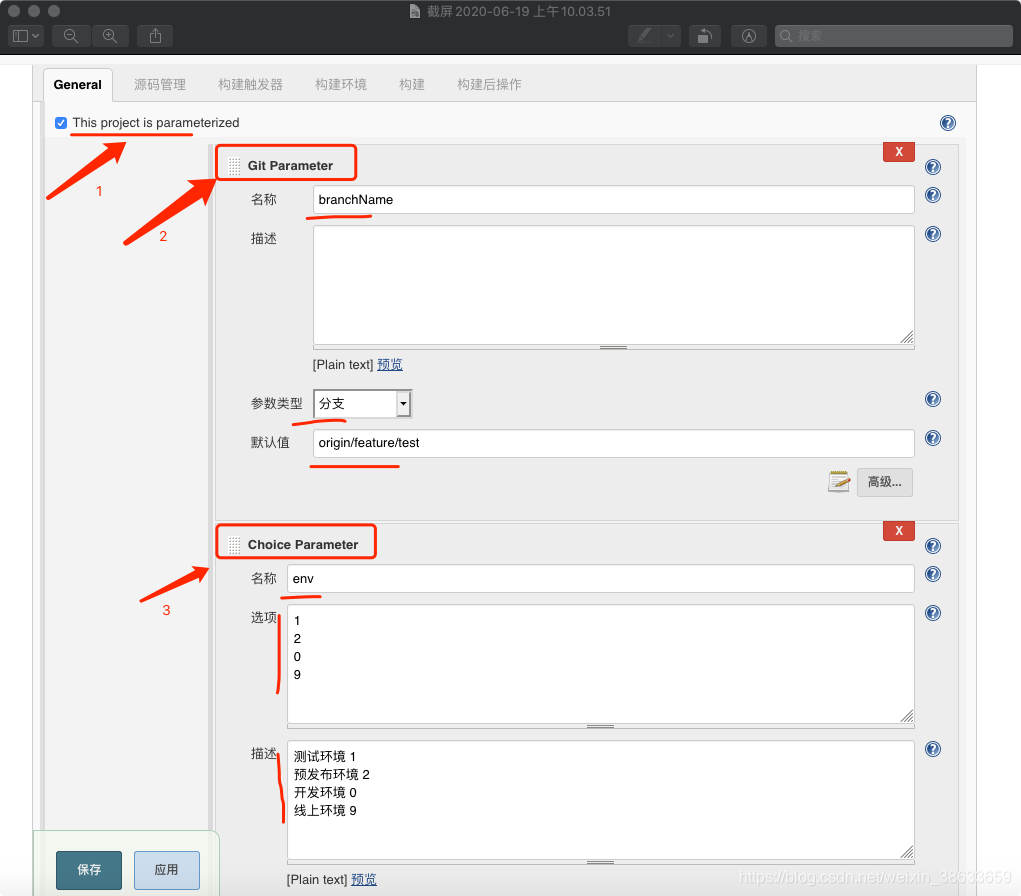Edit the branchName name field
This screenshot has width=1021, height=896.
pyautogui.click(x=613, y=200)
